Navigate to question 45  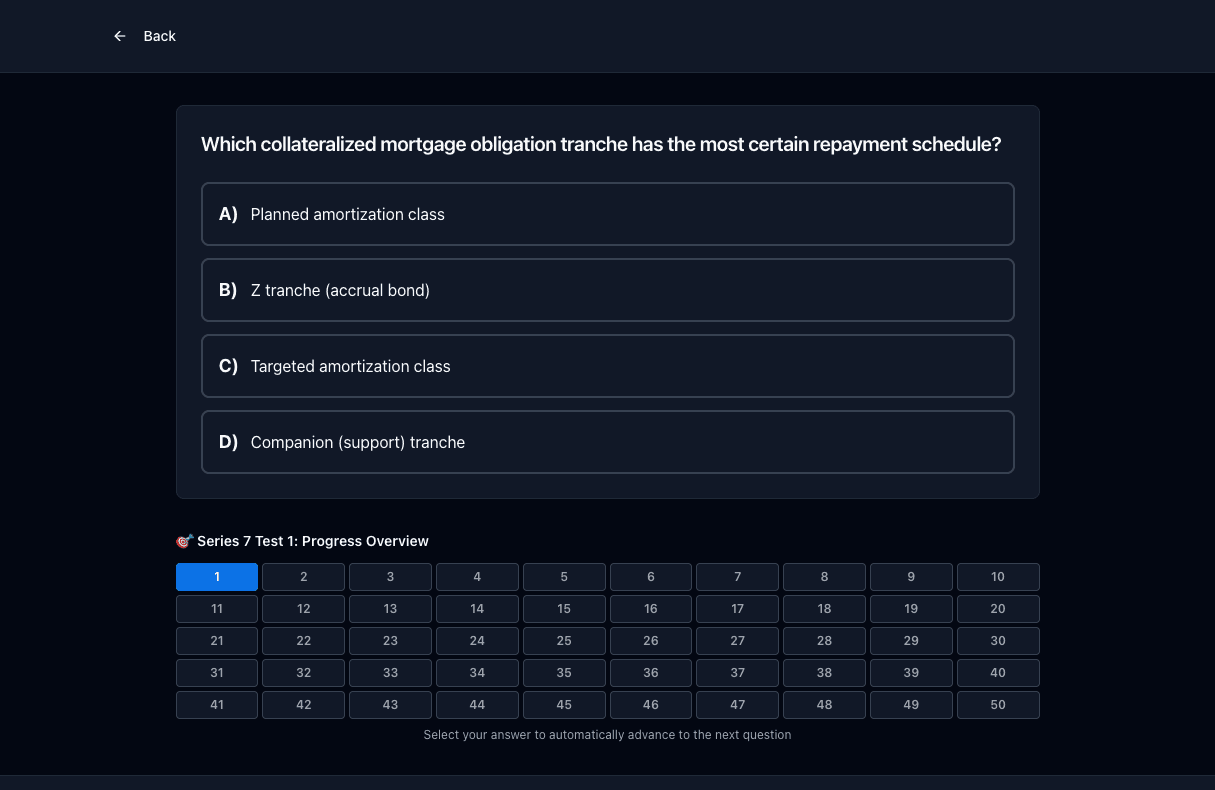[x=564, y=705]
